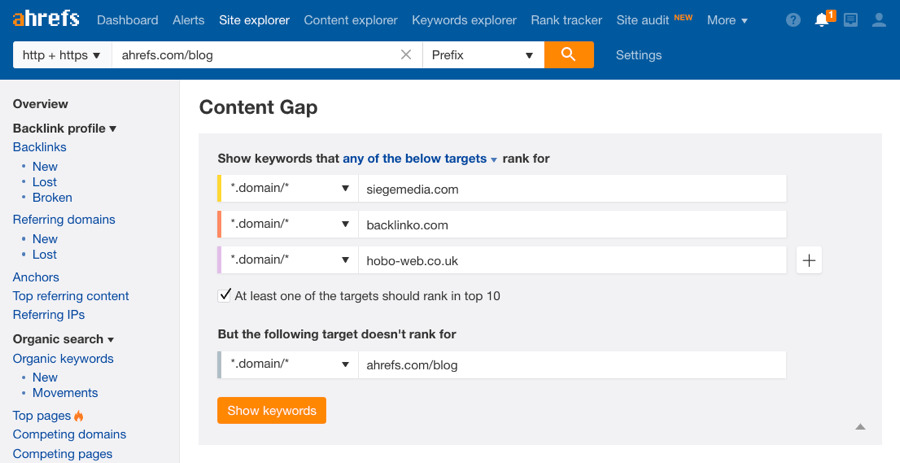Screen dimensions: 900x463
Task: Click the orange search magnifier button
Action: (x=568, y=55)
